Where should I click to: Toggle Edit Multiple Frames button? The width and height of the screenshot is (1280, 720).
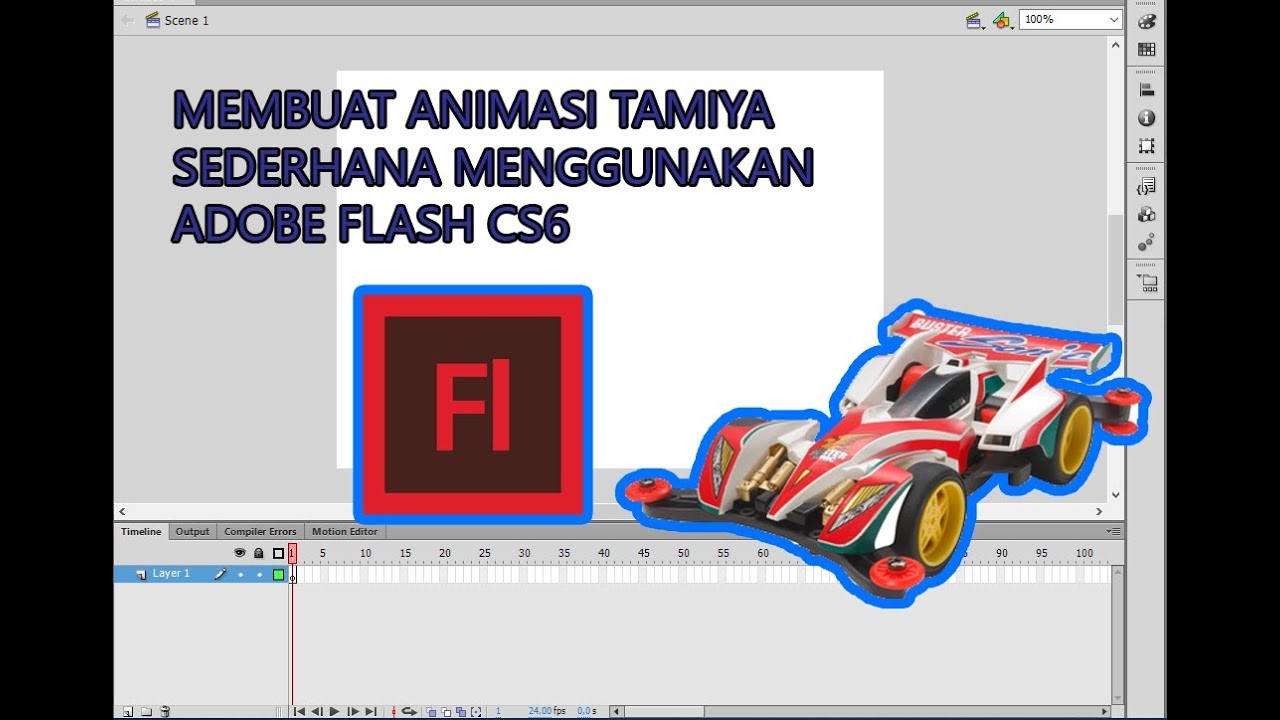[x=461, y=712]
